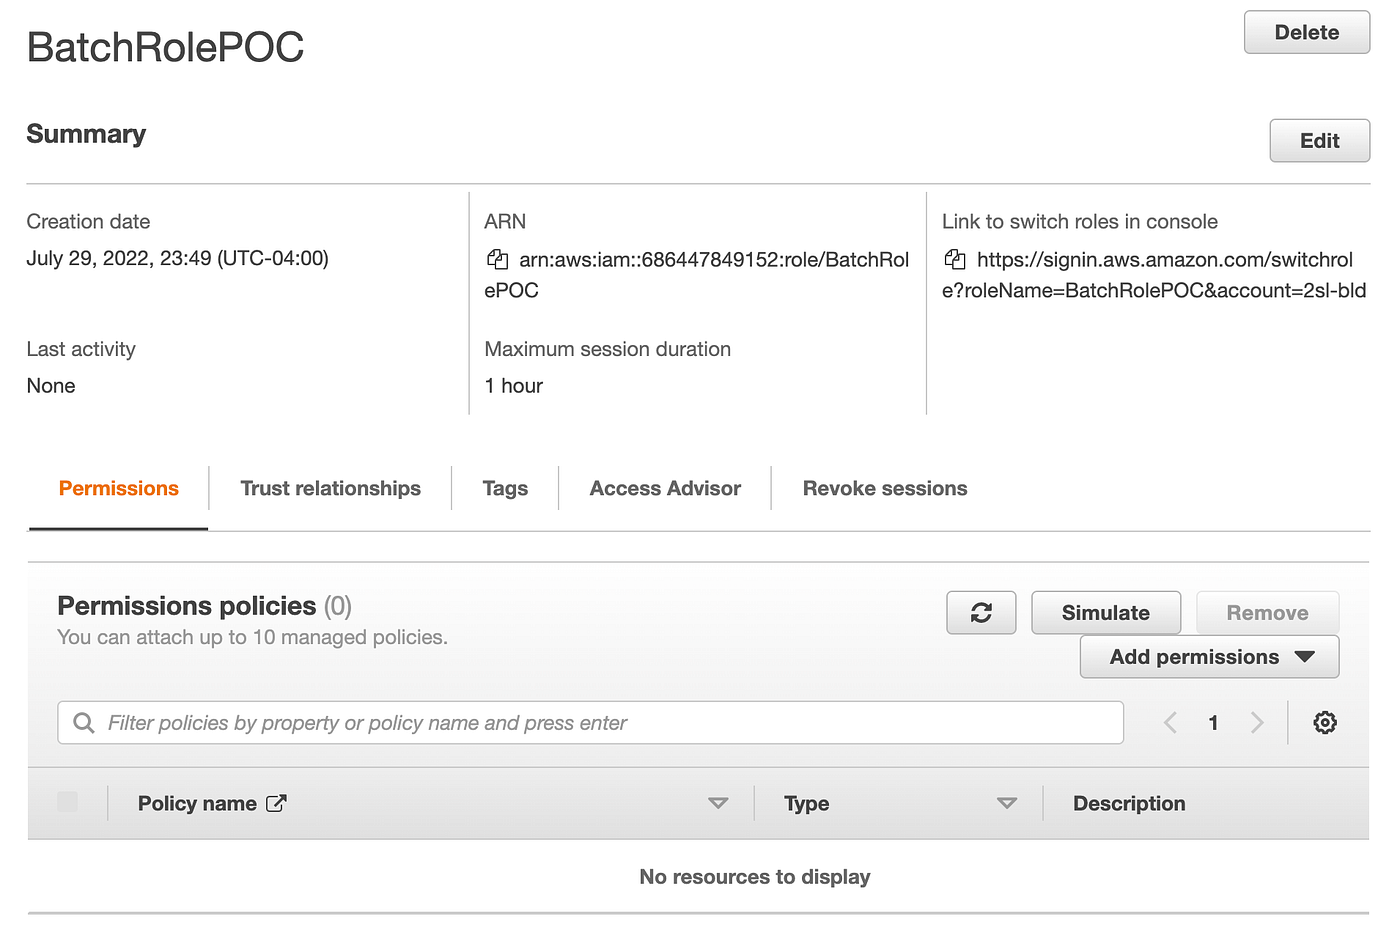Click the 'No resources to display' message
Screen dimensions: 1400x932
coord(755,877)
